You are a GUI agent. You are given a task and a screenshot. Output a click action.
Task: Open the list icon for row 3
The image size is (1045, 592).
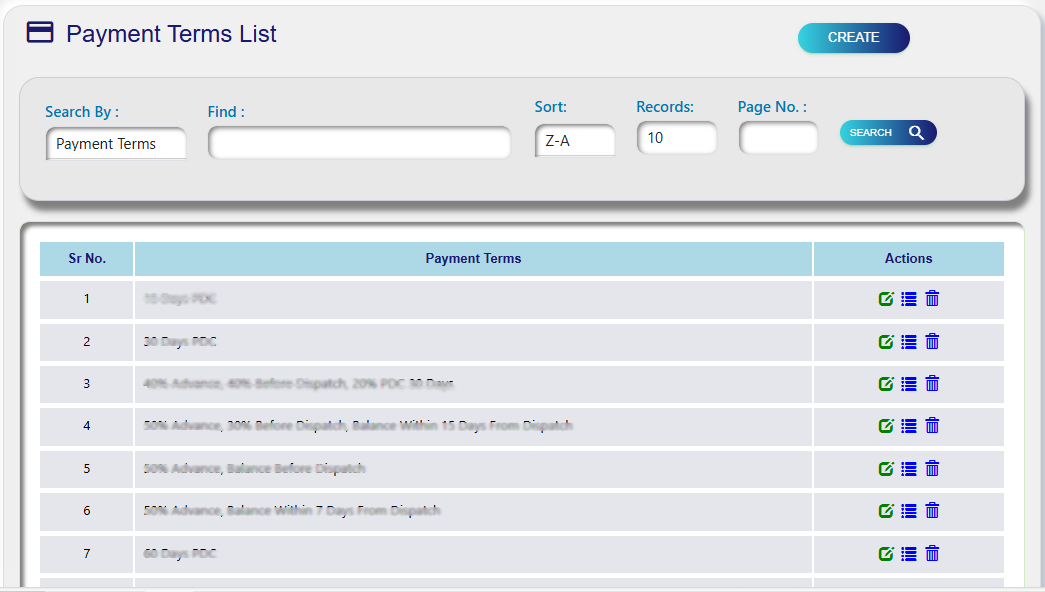(909, 384)
